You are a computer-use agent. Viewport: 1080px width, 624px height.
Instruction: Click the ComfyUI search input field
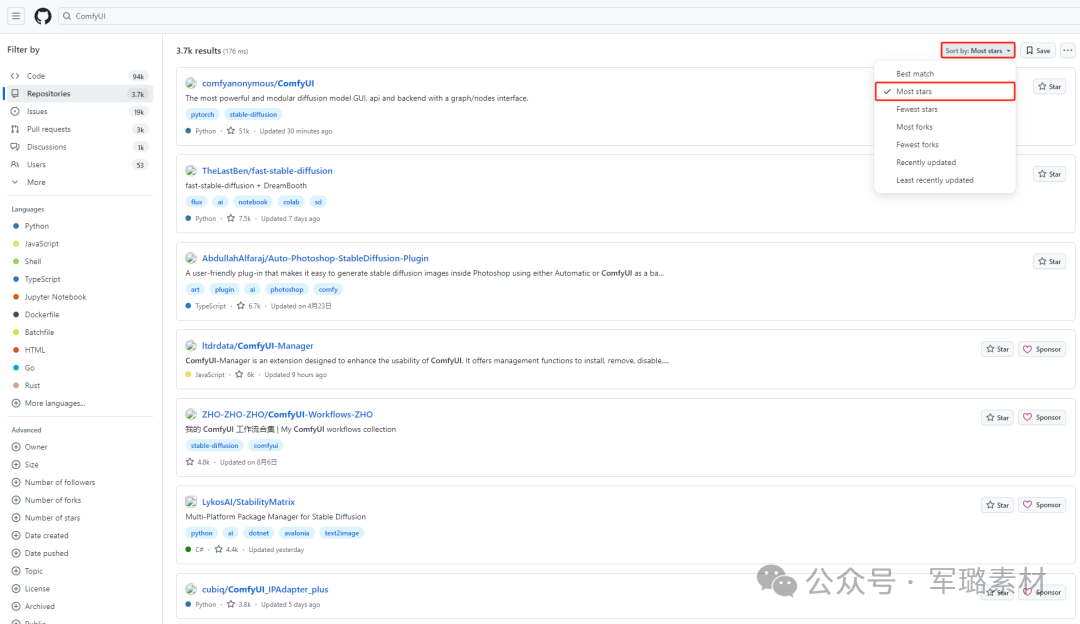pyautogui.click(x=569, y=16)
